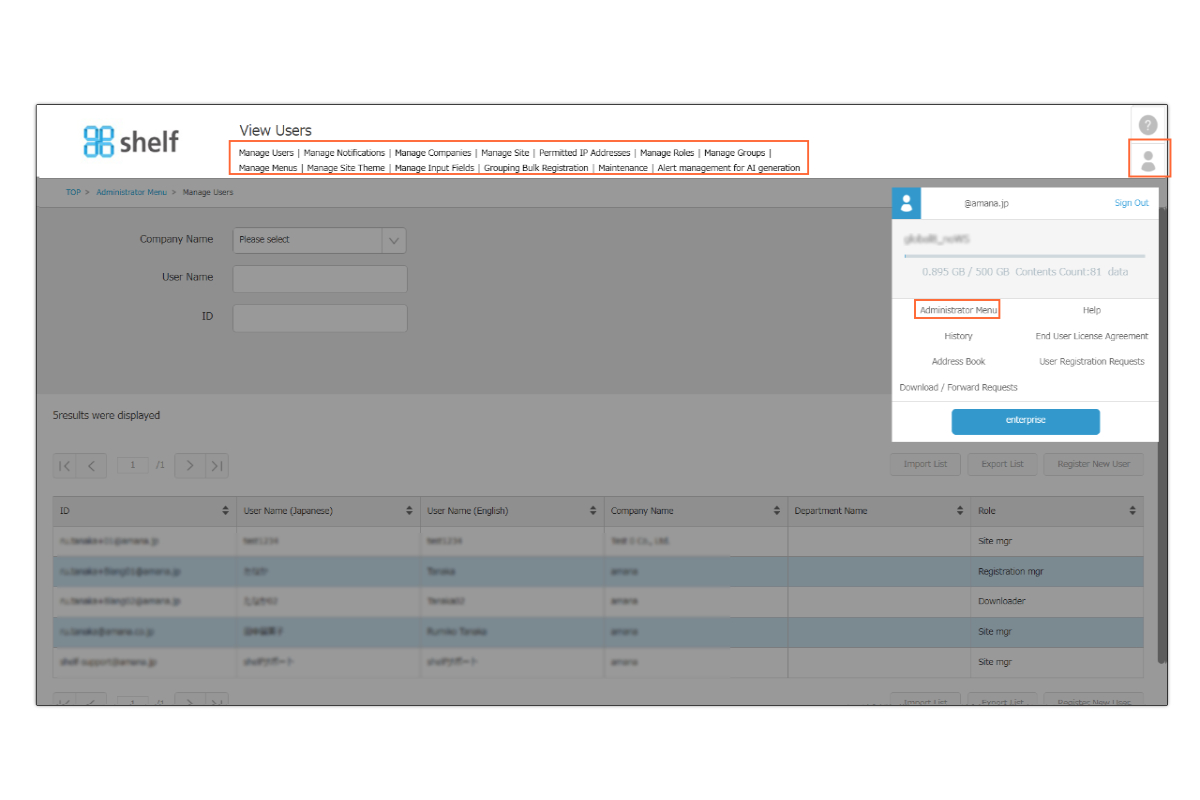
Task: Jump to last page of results
Action: click(217, 465)
